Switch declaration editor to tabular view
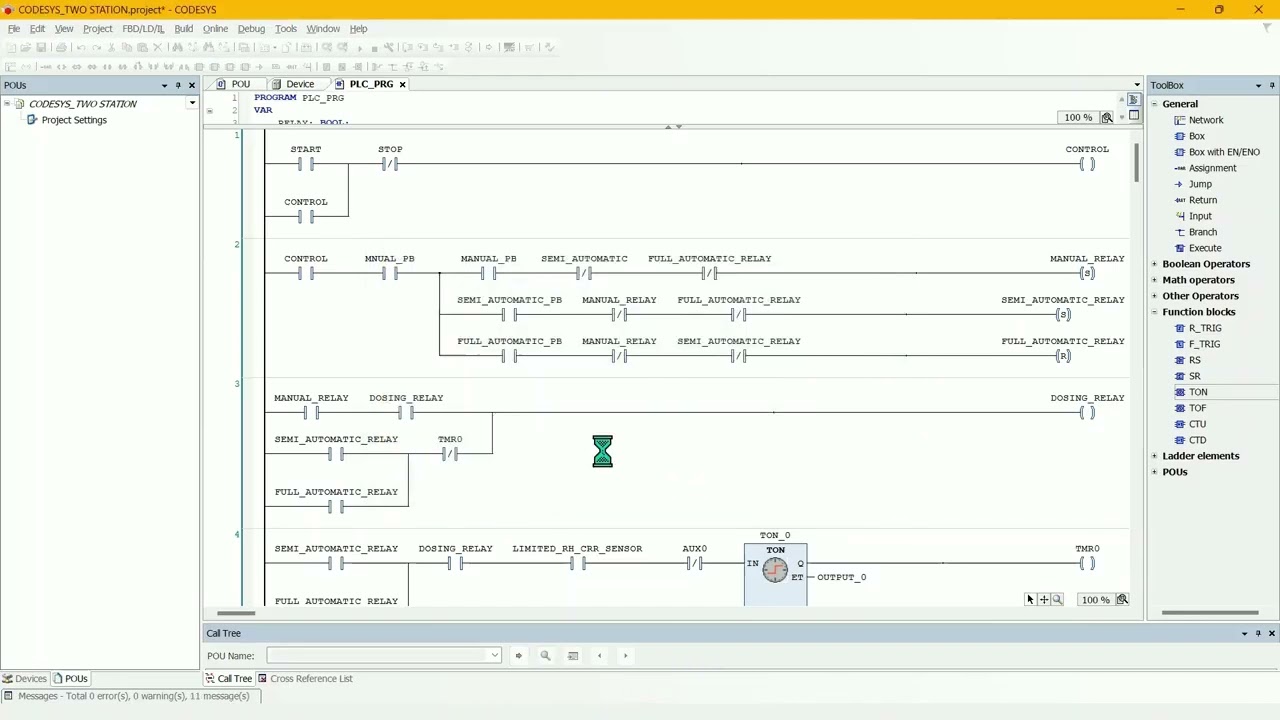Image resolution: width=1280 pixels, height=720 pixels. (x=1134, y=115)
